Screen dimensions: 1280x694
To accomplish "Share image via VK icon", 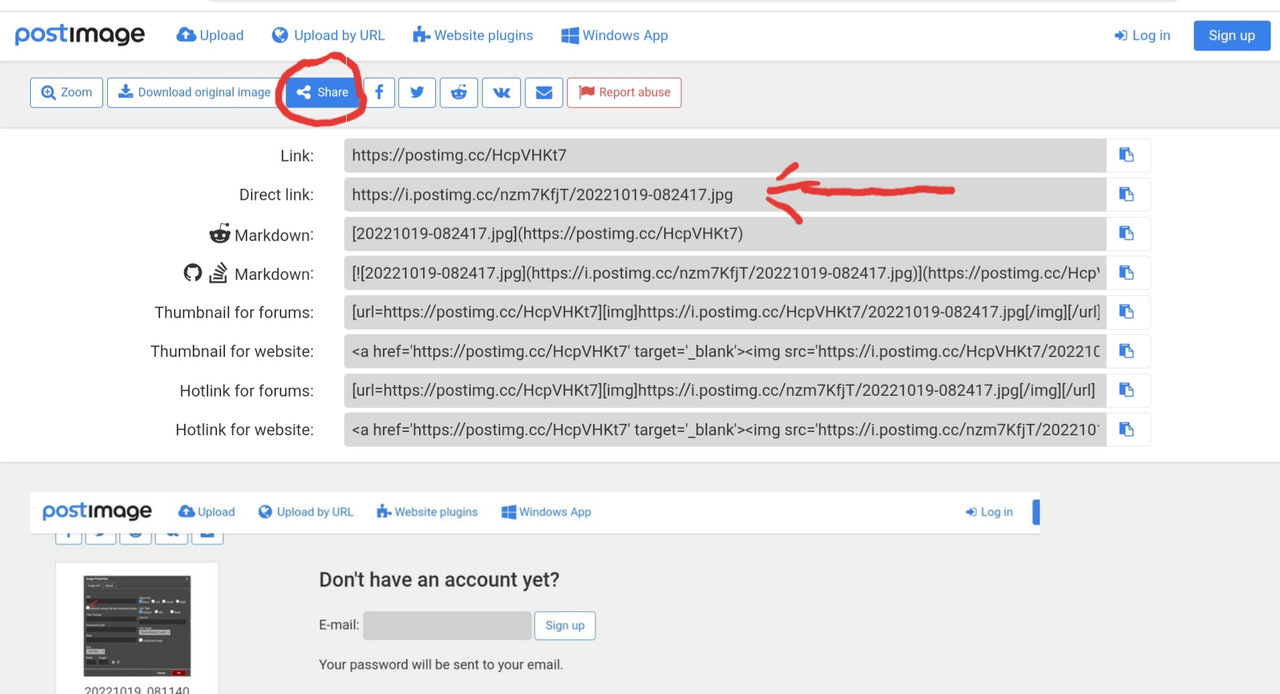I will [501, 92].
